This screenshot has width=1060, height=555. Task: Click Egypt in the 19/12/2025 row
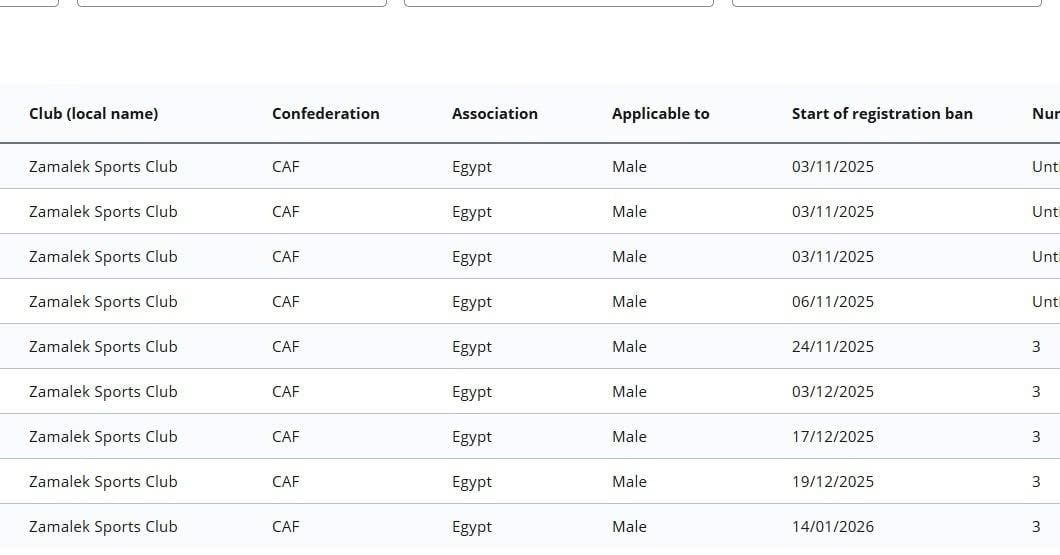(471, 482)
